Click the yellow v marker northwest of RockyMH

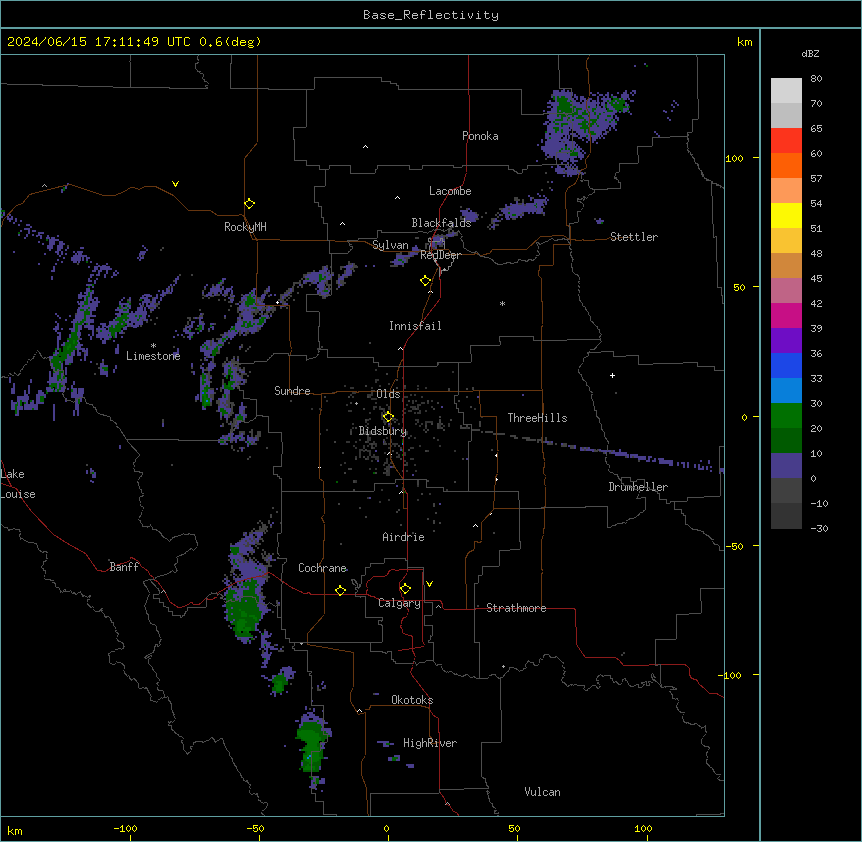click(175, 184)
